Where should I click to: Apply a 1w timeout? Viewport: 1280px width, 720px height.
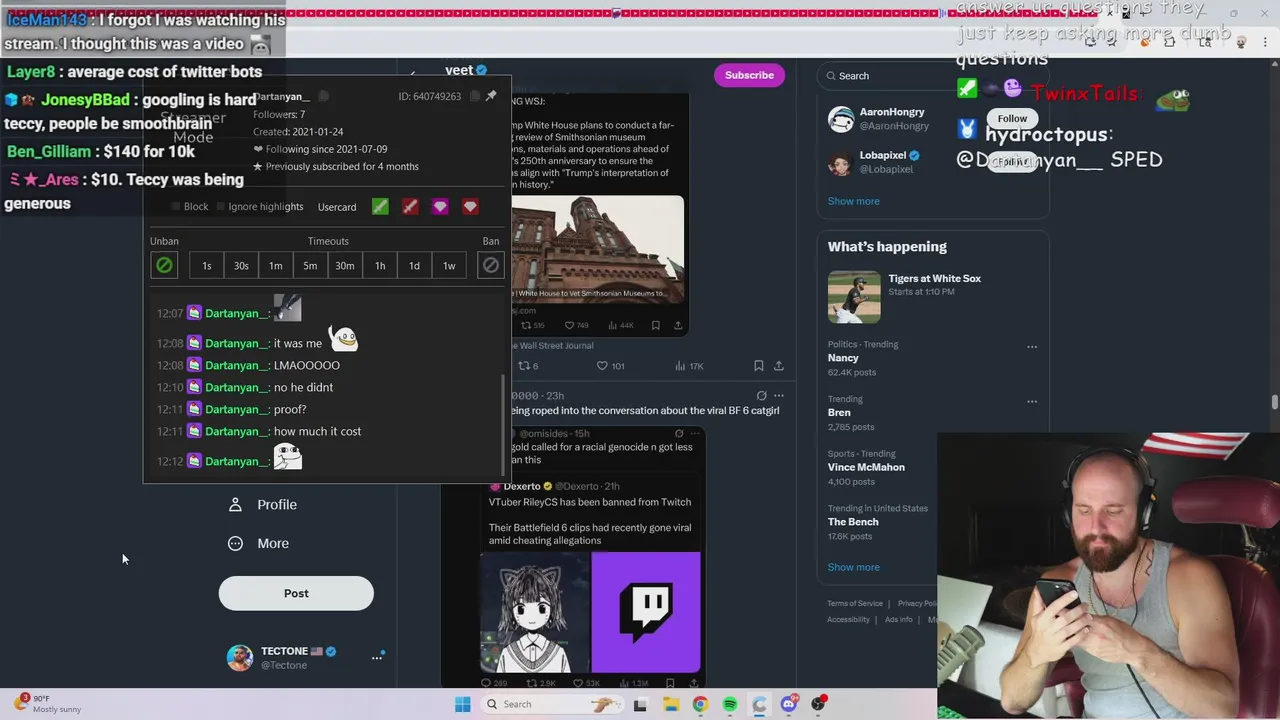[x=449, y=265]
